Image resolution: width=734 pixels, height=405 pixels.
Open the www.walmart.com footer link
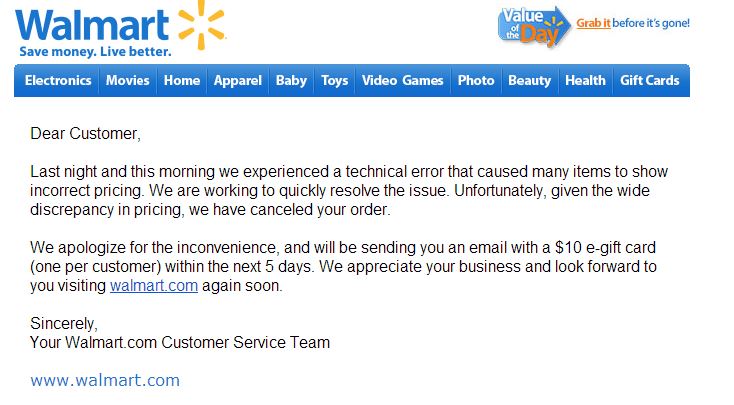(x=105, y=380)
